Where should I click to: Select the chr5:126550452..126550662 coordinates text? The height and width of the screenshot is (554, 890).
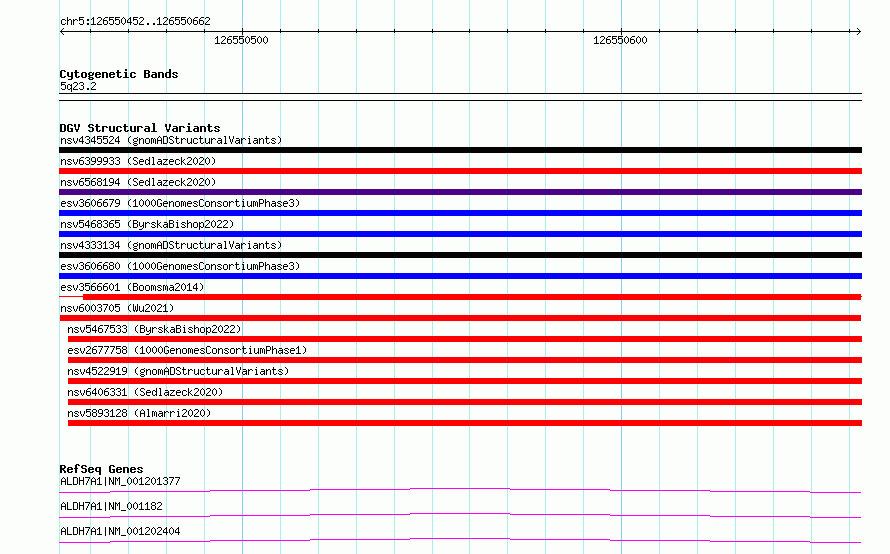click(135, 22)
